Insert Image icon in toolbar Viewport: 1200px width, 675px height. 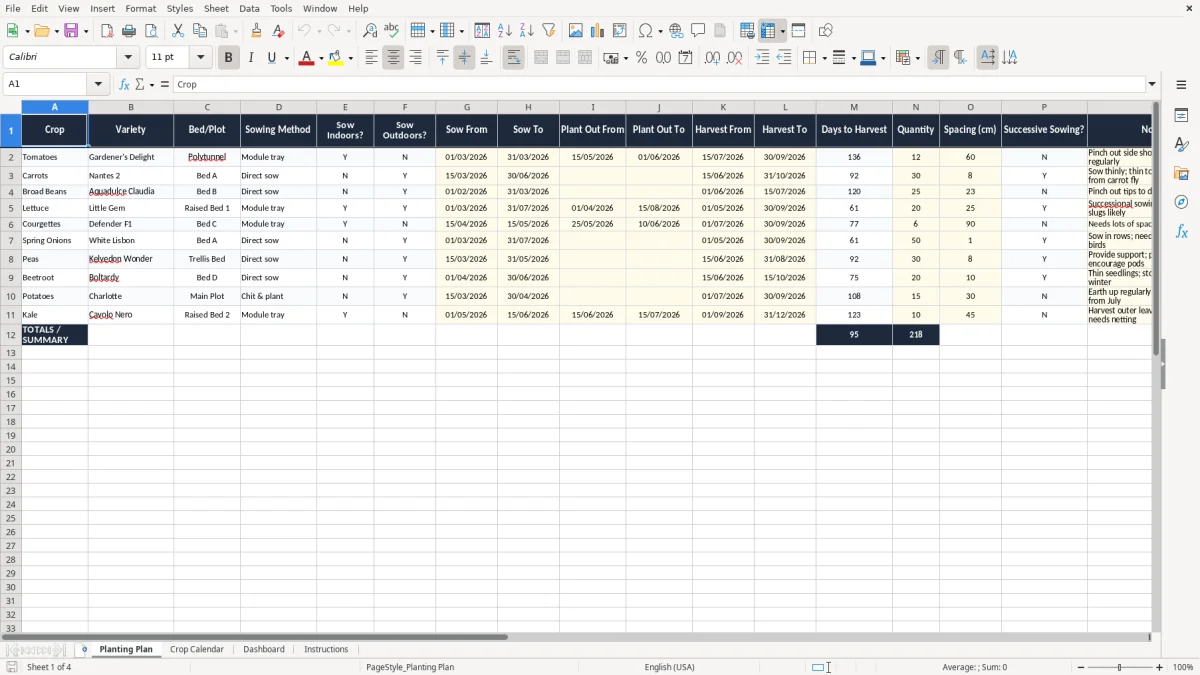pyautogui.click(x=576, y=31)
